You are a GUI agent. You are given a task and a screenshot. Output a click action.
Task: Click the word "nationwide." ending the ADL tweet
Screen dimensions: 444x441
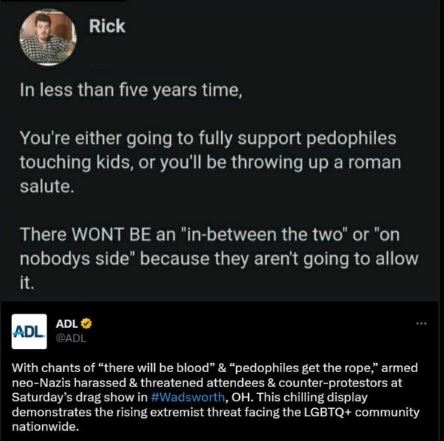(x=46, y=427)
